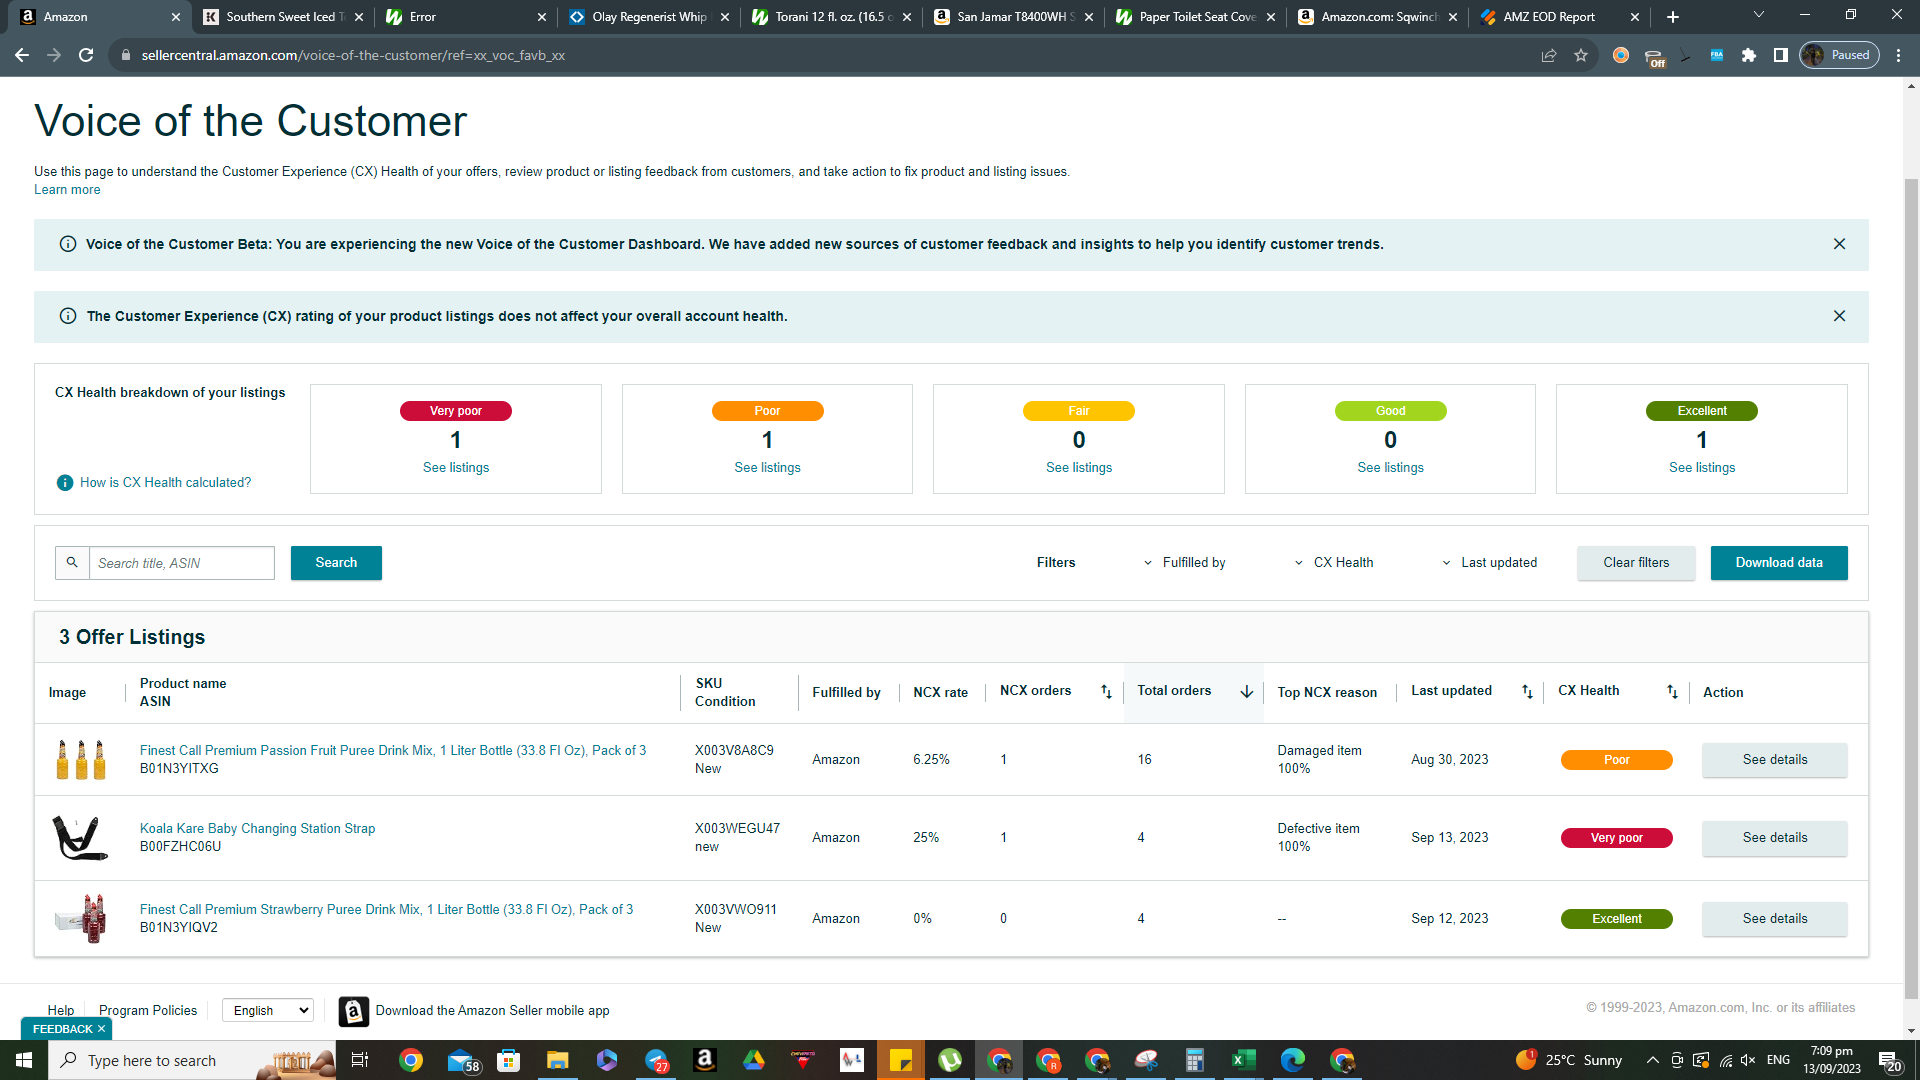1920x1080 pixels.
Task: Click the taskbar search box
Action: [192, 1060]
